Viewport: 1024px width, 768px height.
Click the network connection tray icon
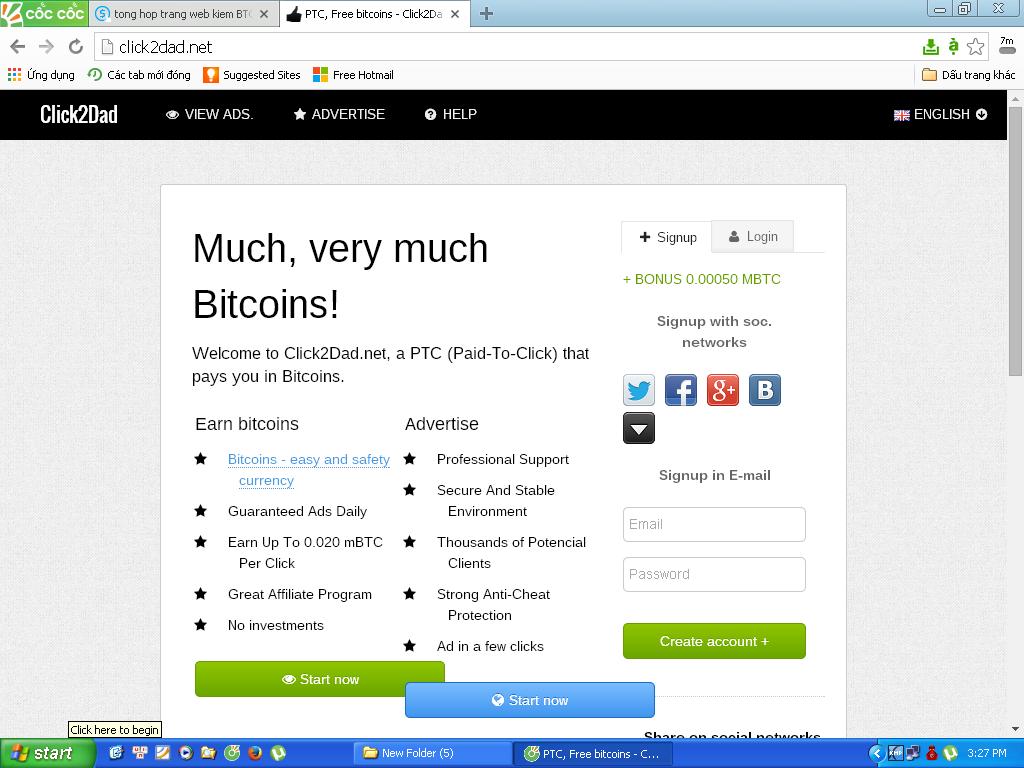tap(913, 753)
